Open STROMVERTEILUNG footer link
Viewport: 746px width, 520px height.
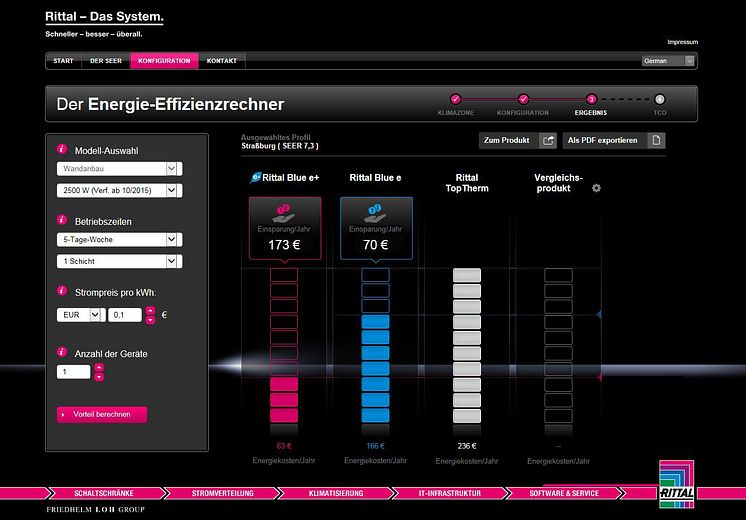[223, 493]
